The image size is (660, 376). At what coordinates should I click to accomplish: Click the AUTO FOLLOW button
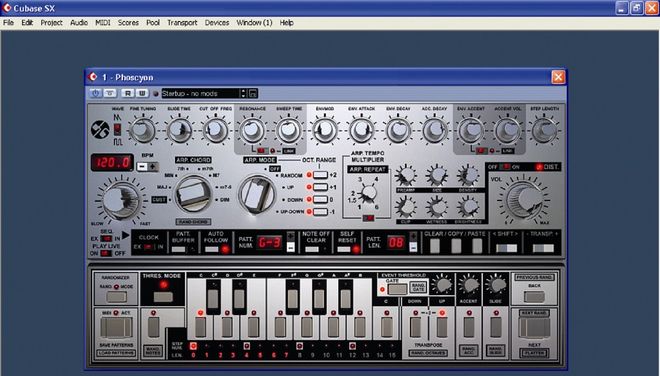point(212,249)
